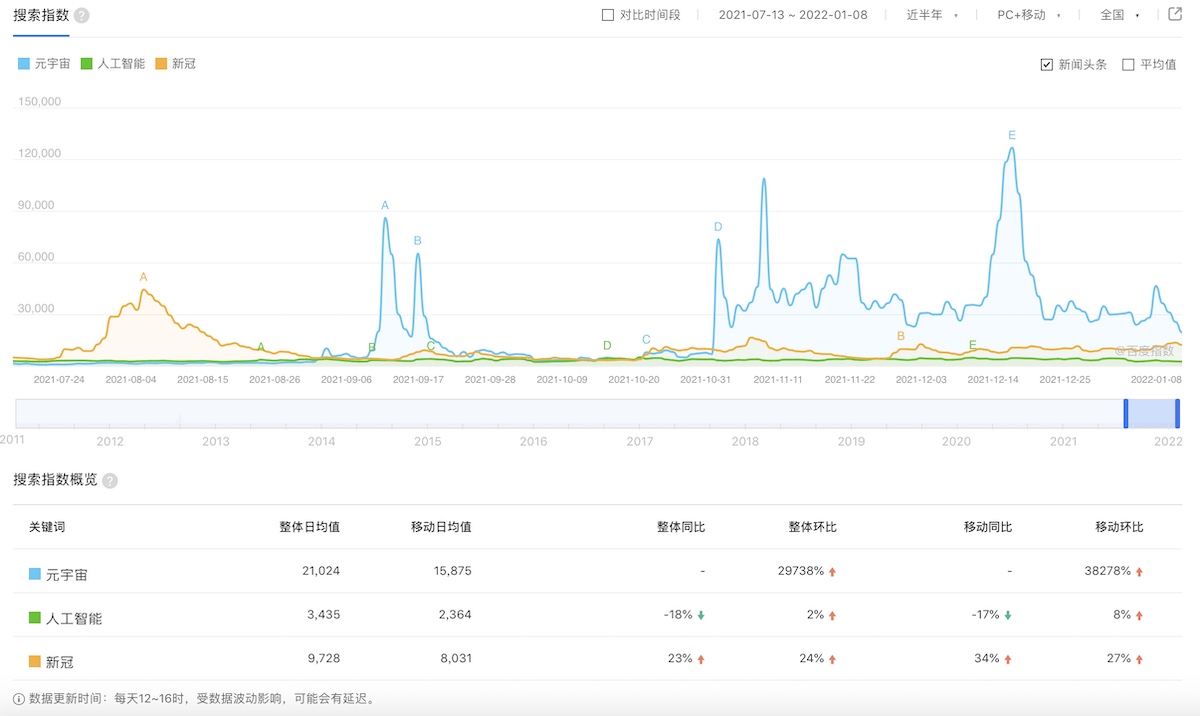
Task: Click the 新冠 legend color swatch
Action: (x=163, y=64)
